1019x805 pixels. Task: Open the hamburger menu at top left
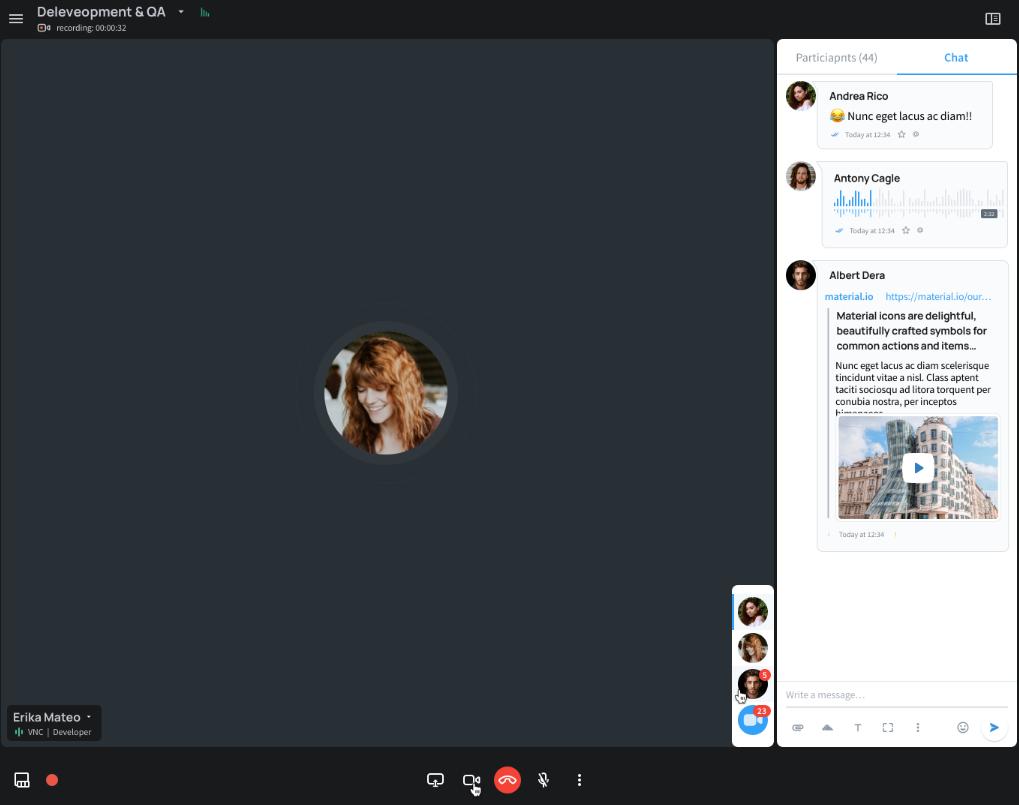tap(16, 18)
